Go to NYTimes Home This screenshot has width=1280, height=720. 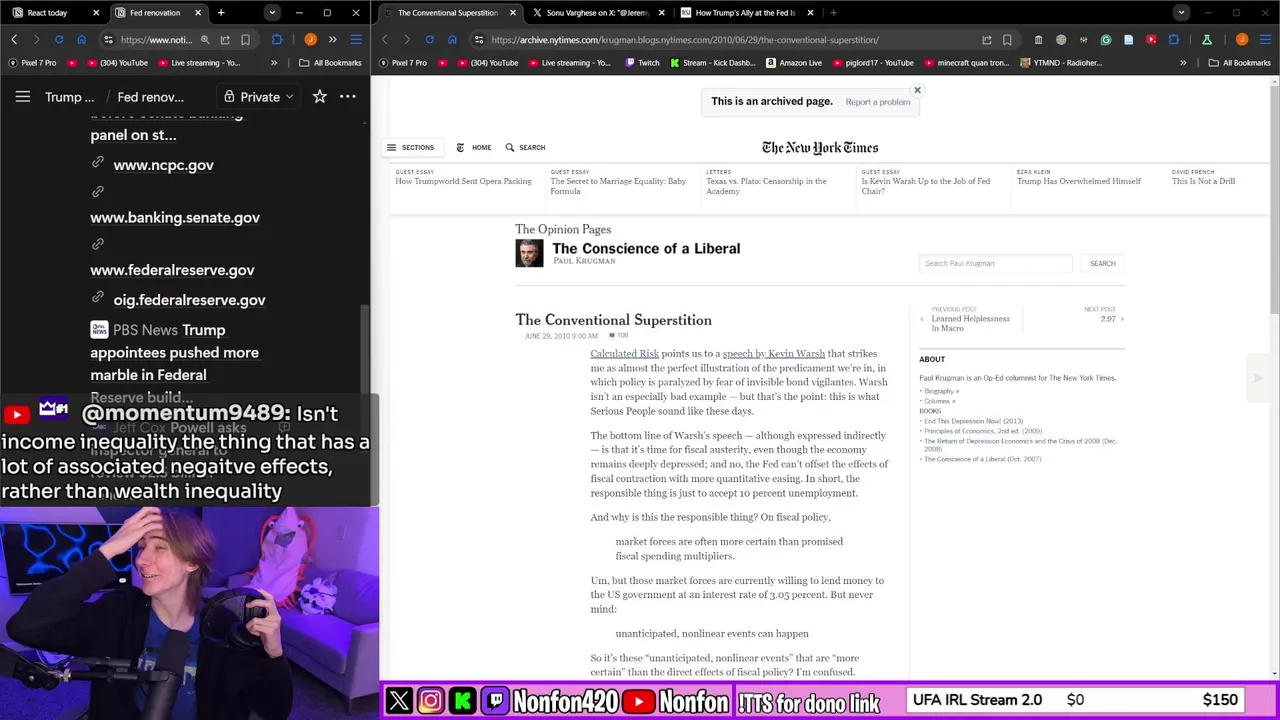coord(473,147)
